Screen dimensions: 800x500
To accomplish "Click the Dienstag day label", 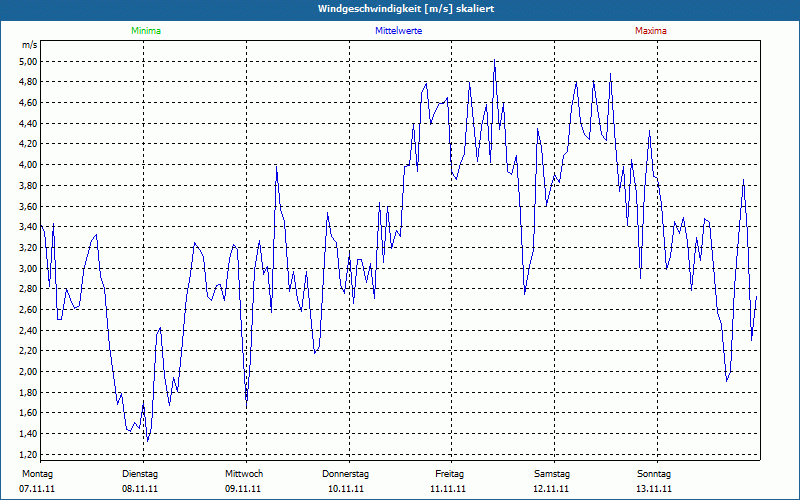I will pos(140,474).
